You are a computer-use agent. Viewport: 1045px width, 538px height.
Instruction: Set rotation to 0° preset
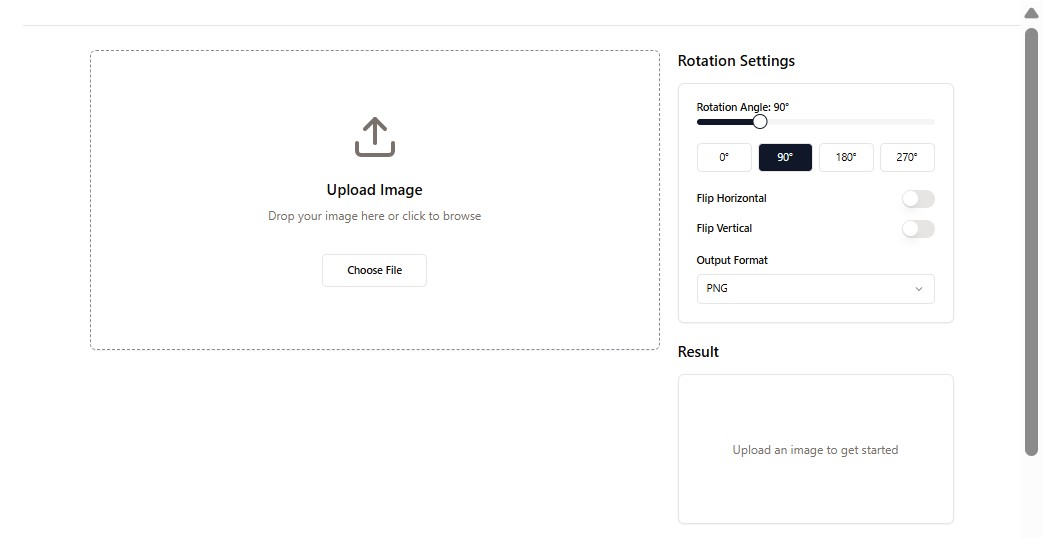click(724, 157)
